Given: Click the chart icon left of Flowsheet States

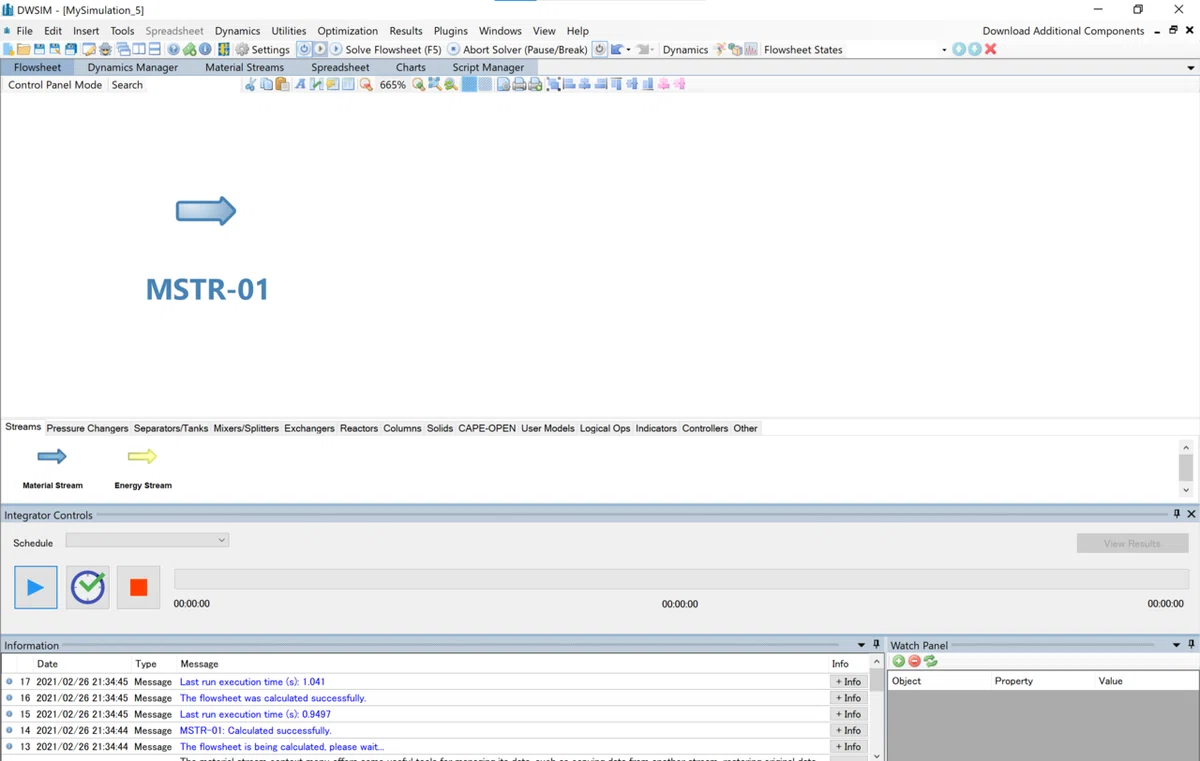Looking at the screenshot, I should 751,49.
